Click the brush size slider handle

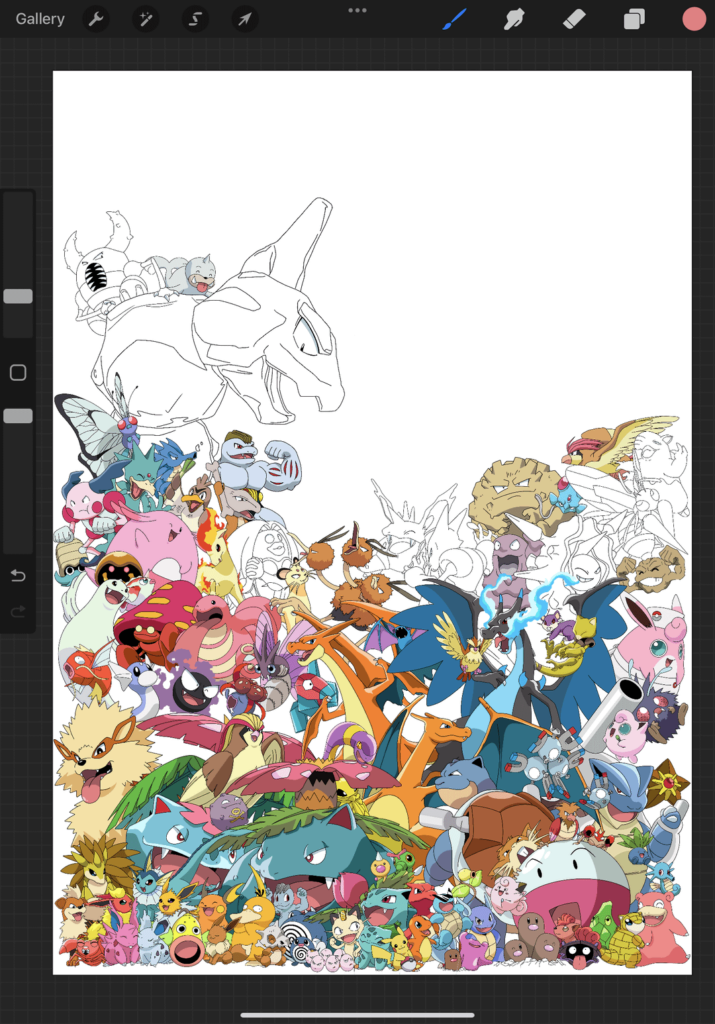pyautogui.click(x=18, y=296)
